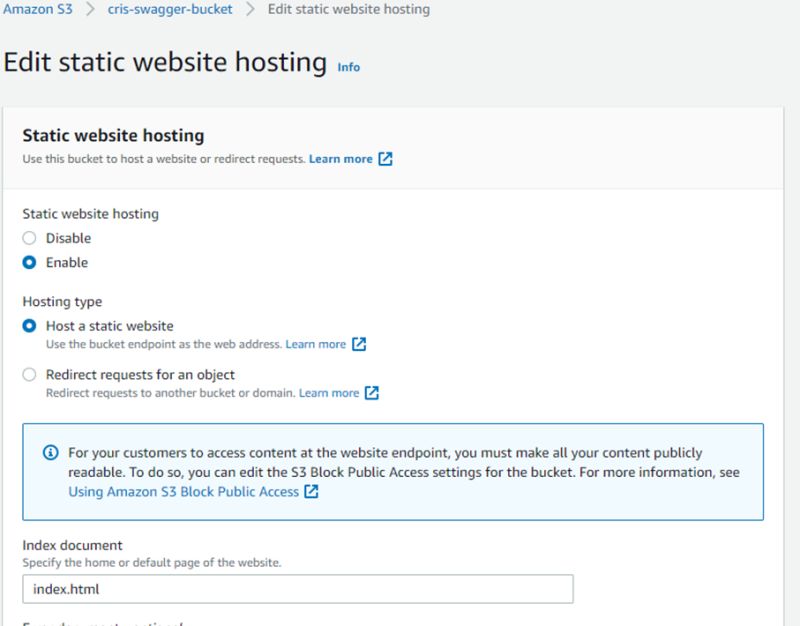
Task: Open the Amazon S3 breadcrumb link
Action: 38,9
